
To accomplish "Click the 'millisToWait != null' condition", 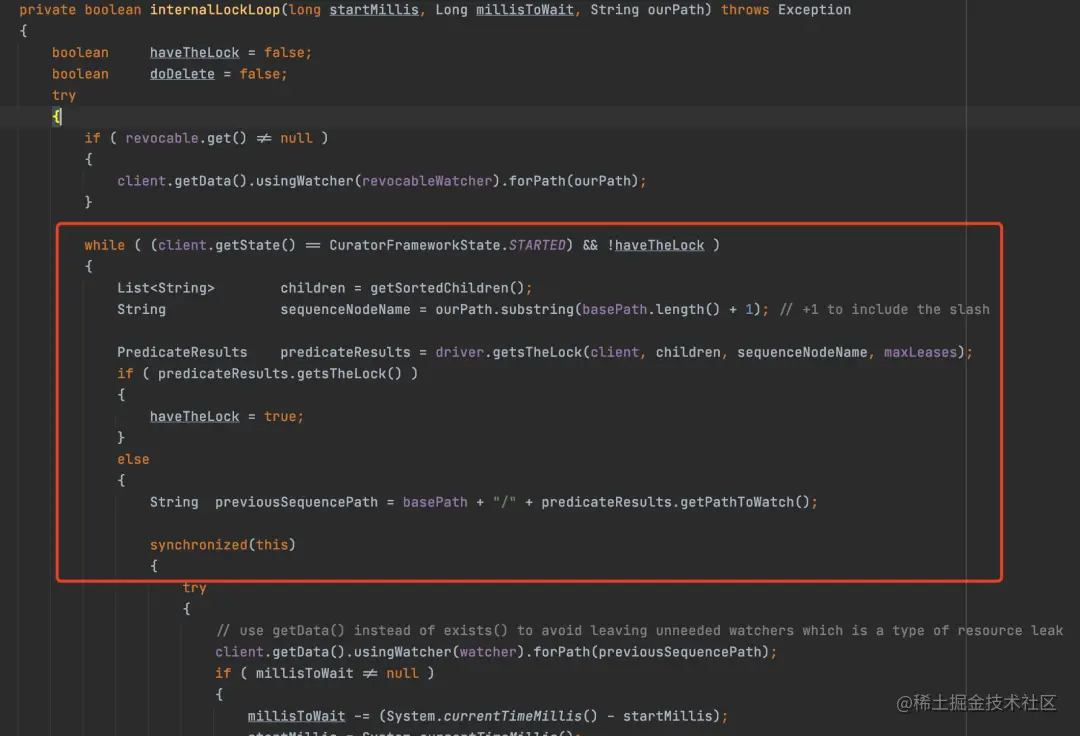I will (x=337, y=673).
